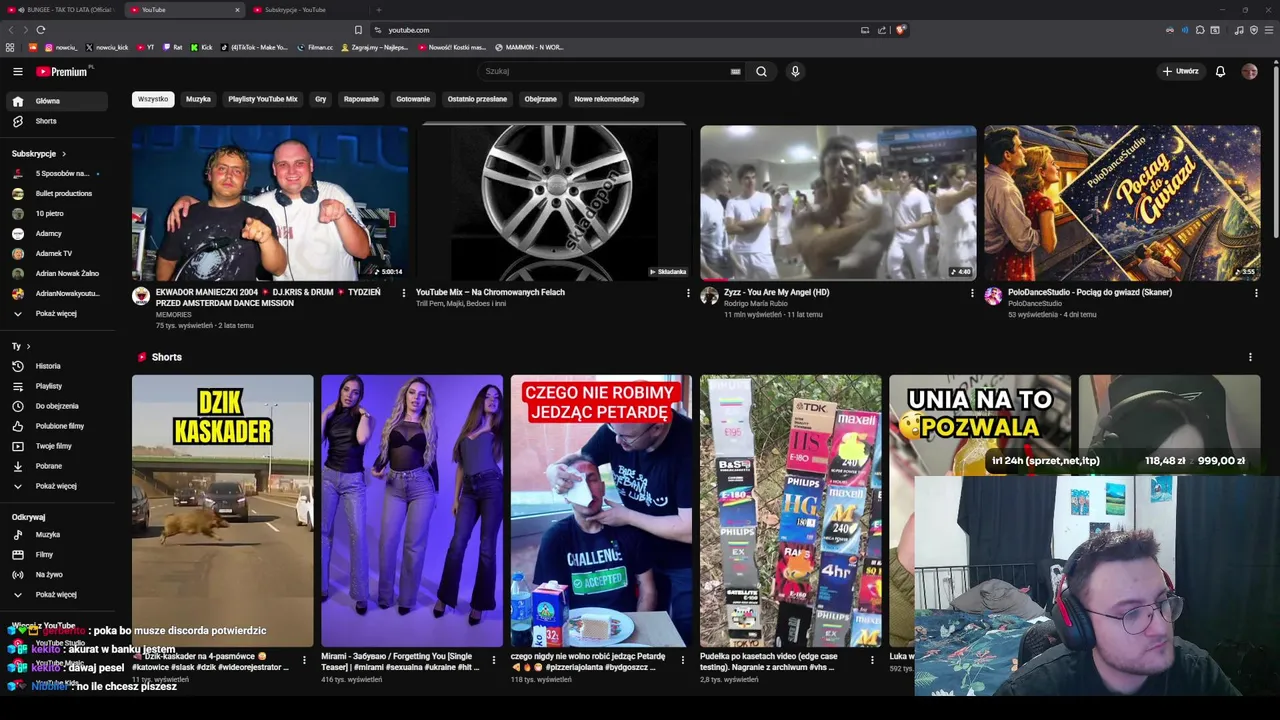Open the Subskrypcje section header
This screenshot has width=1280, height=720.
pos(39,154)
